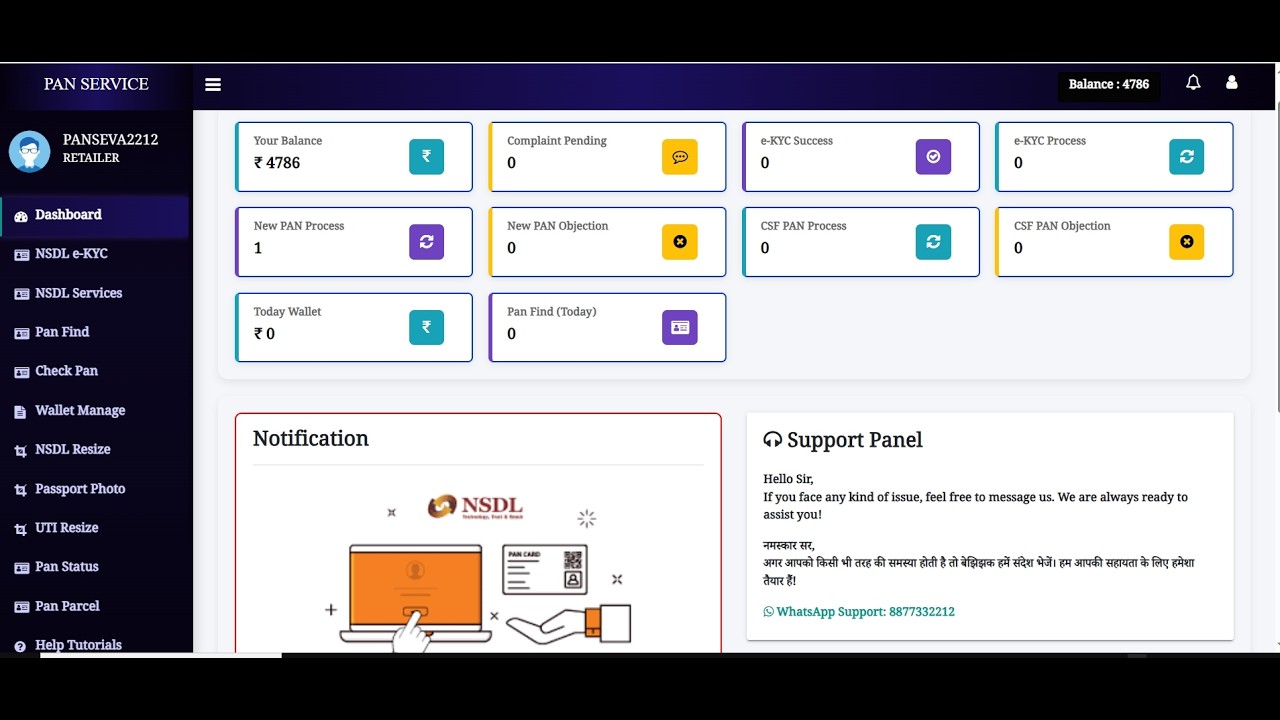
Task: Open NSDL Resize tool
Action: [x=95, y=450]
